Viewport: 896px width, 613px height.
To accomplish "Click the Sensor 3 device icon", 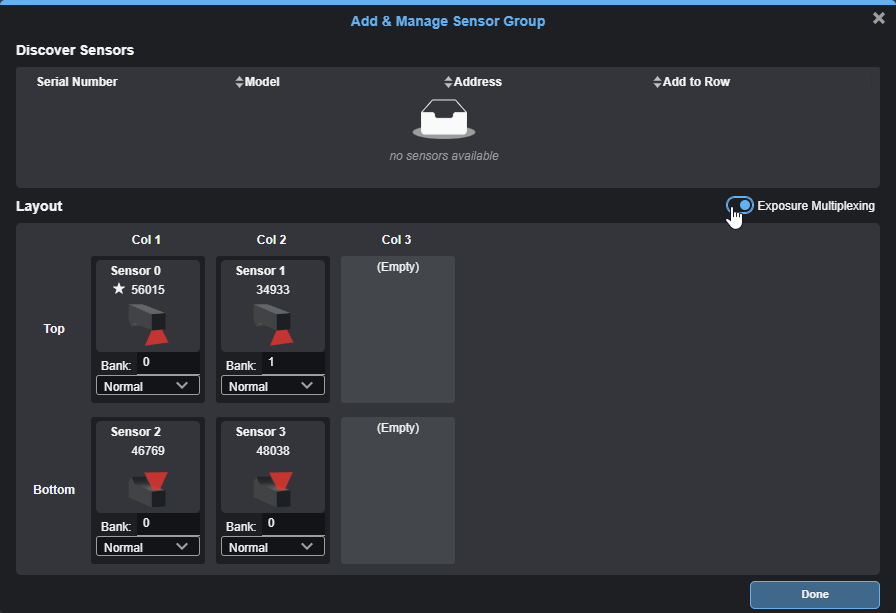I will [272, 487].
